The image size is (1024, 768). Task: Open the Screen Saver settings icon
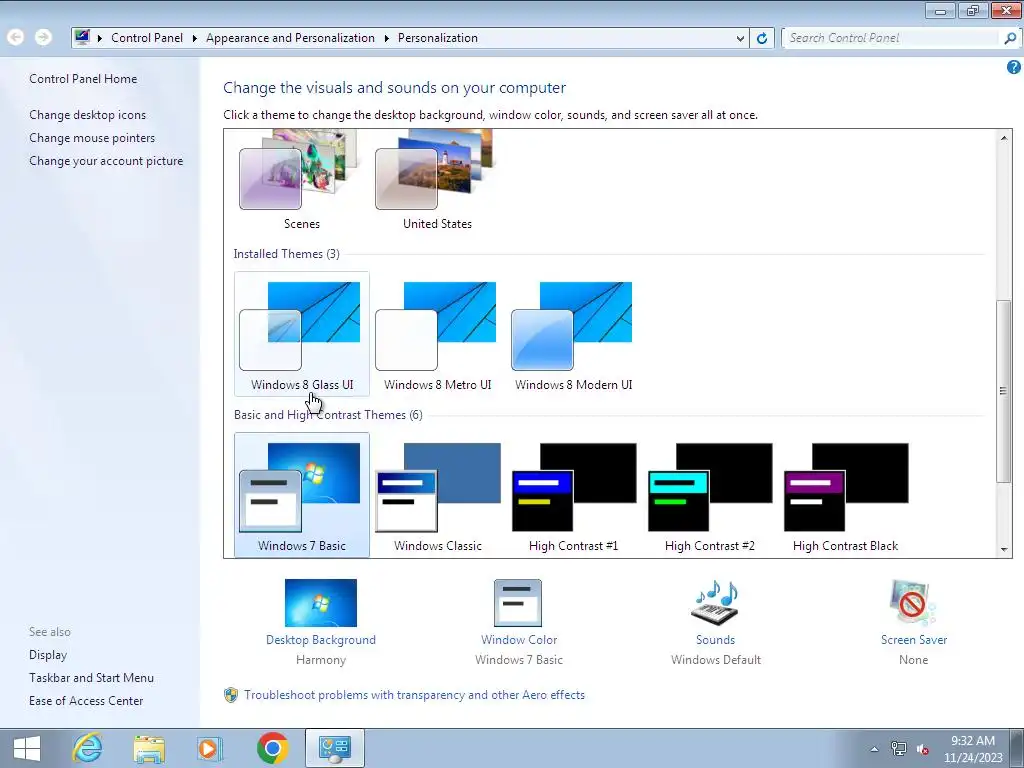[912, 603]
